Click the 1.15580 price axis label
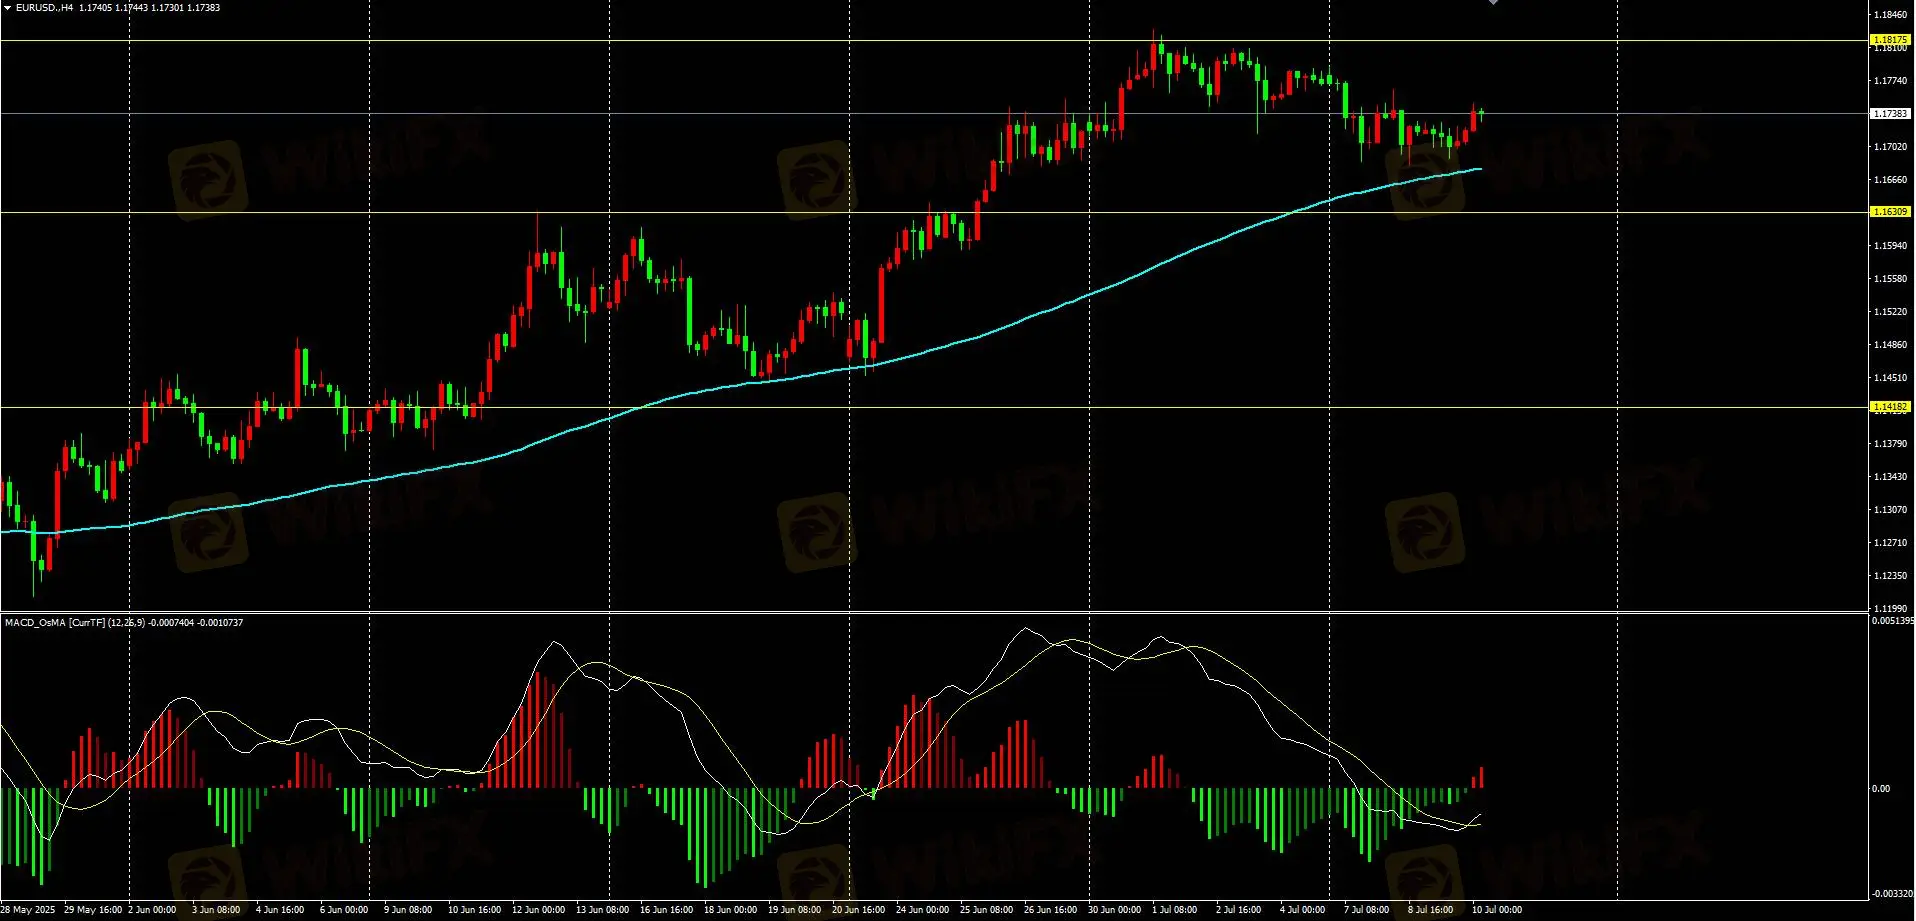The image size is (1916, 921). pyautogui.click(x=1890, y=279)
